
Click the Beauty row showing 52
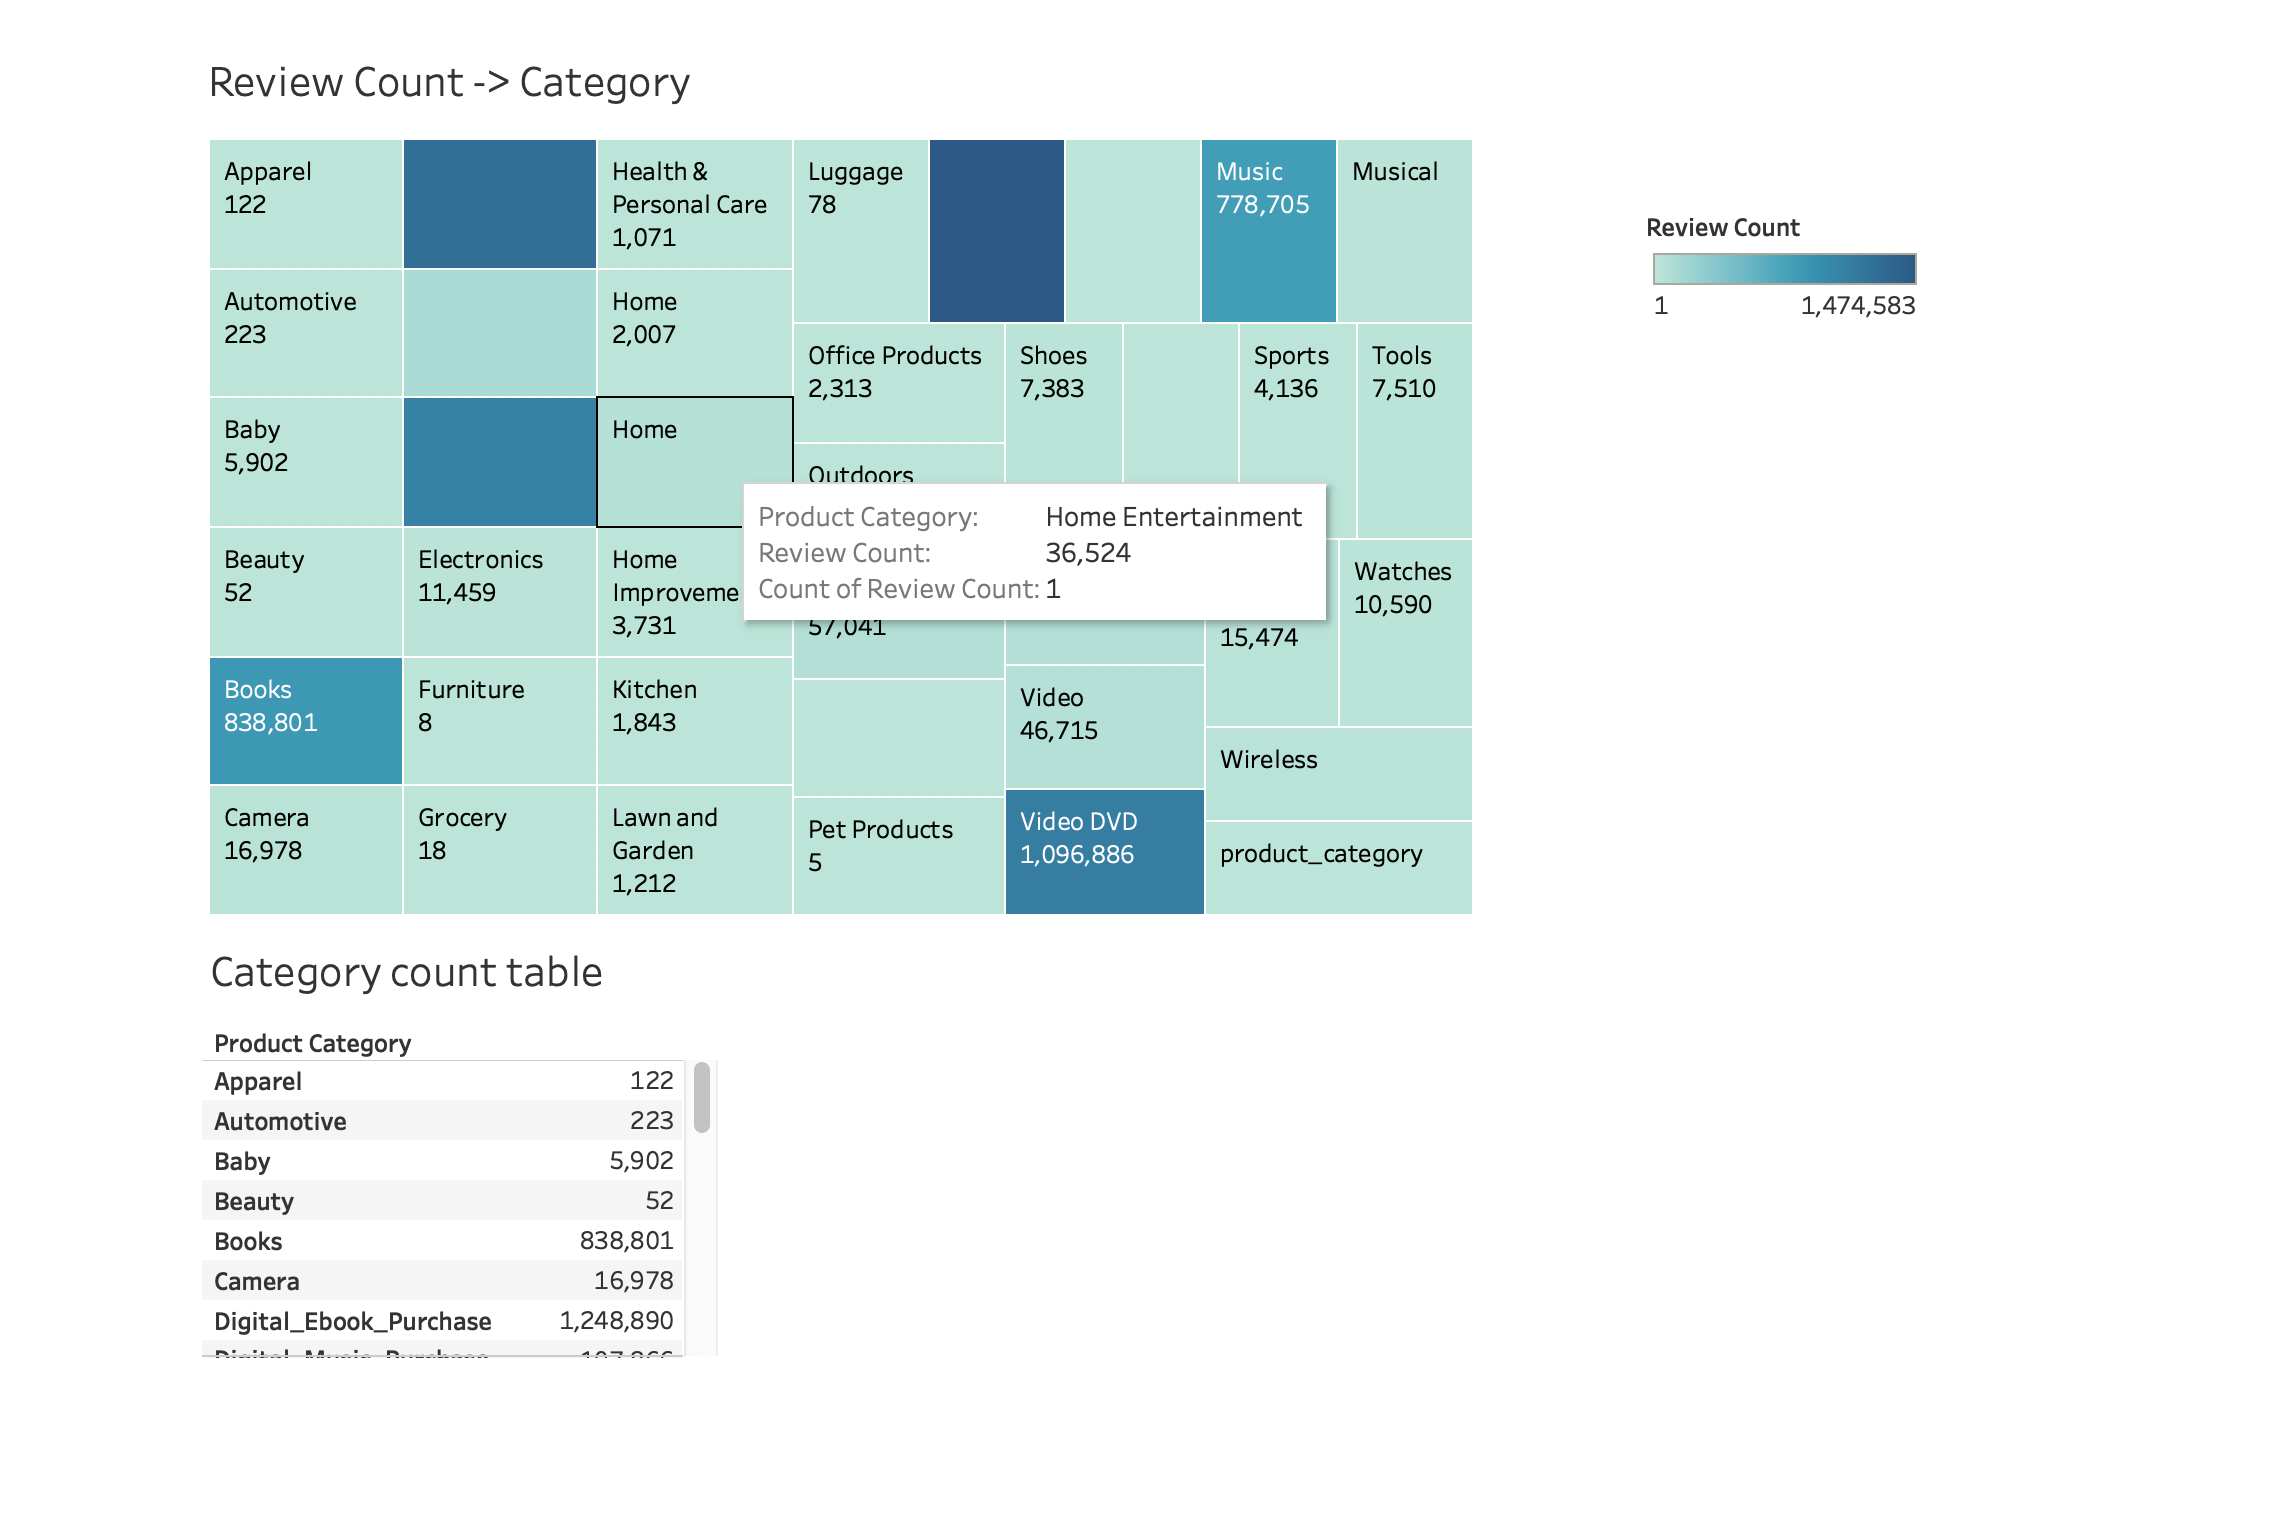tap(440, 1200)
